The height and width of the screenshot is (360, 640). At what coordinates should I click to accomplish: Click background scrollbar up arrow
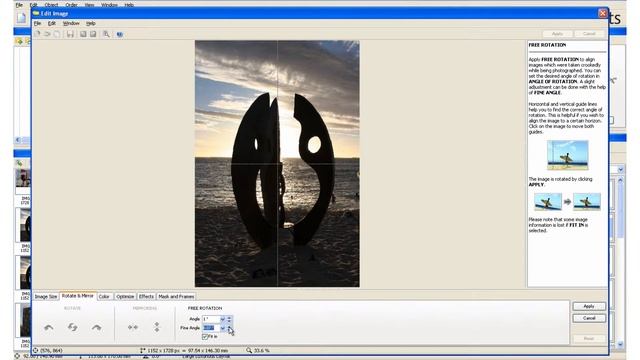pyautogui.click(x=621, y=180)
